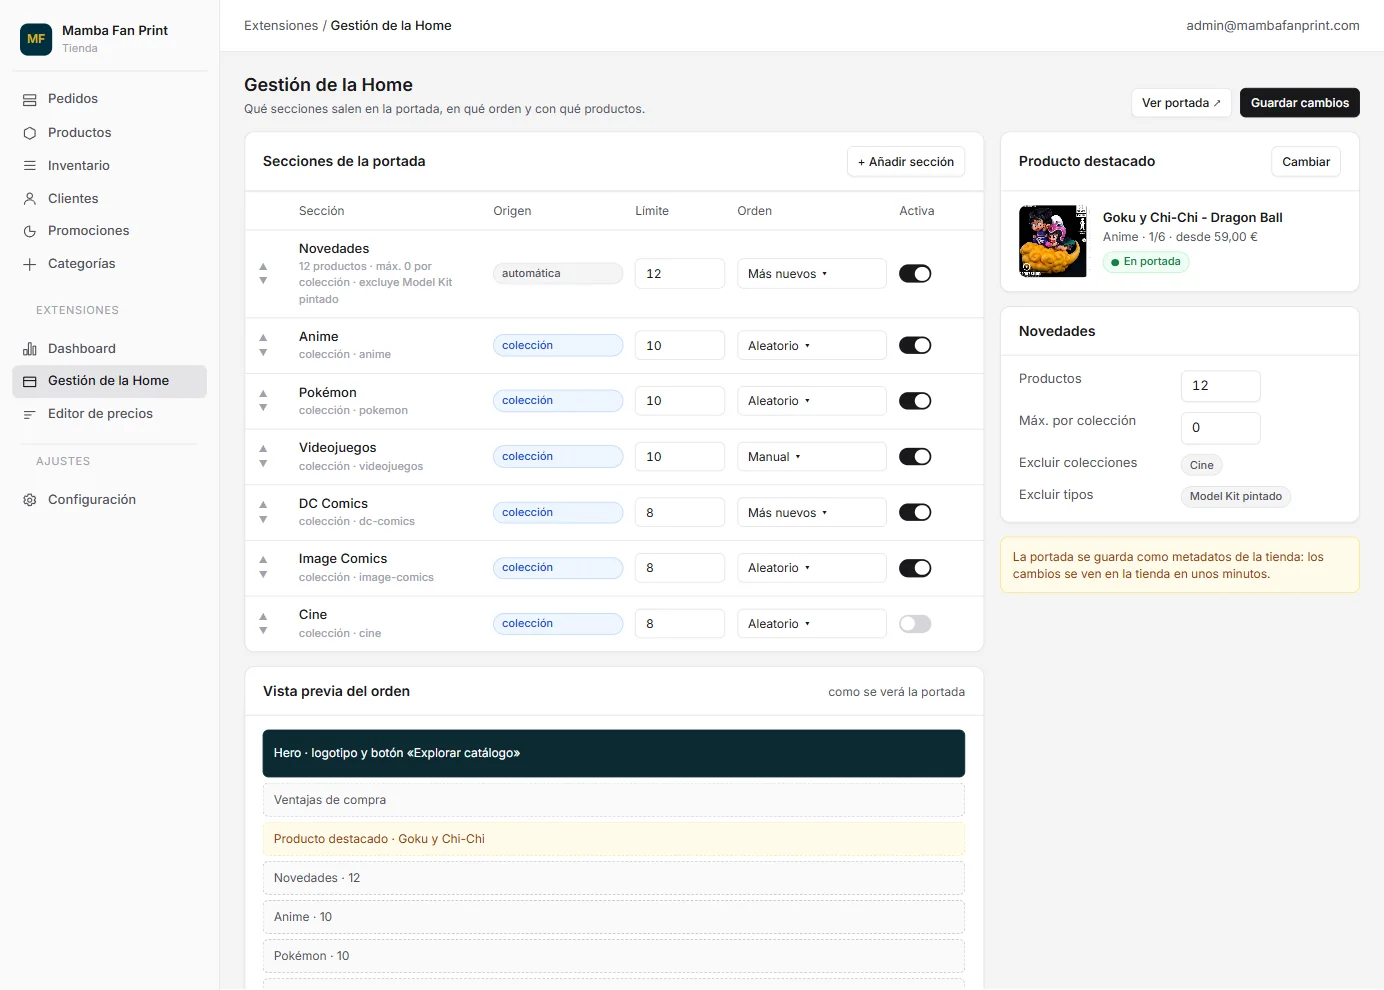Click the Gestión de la Home icon

30,381
